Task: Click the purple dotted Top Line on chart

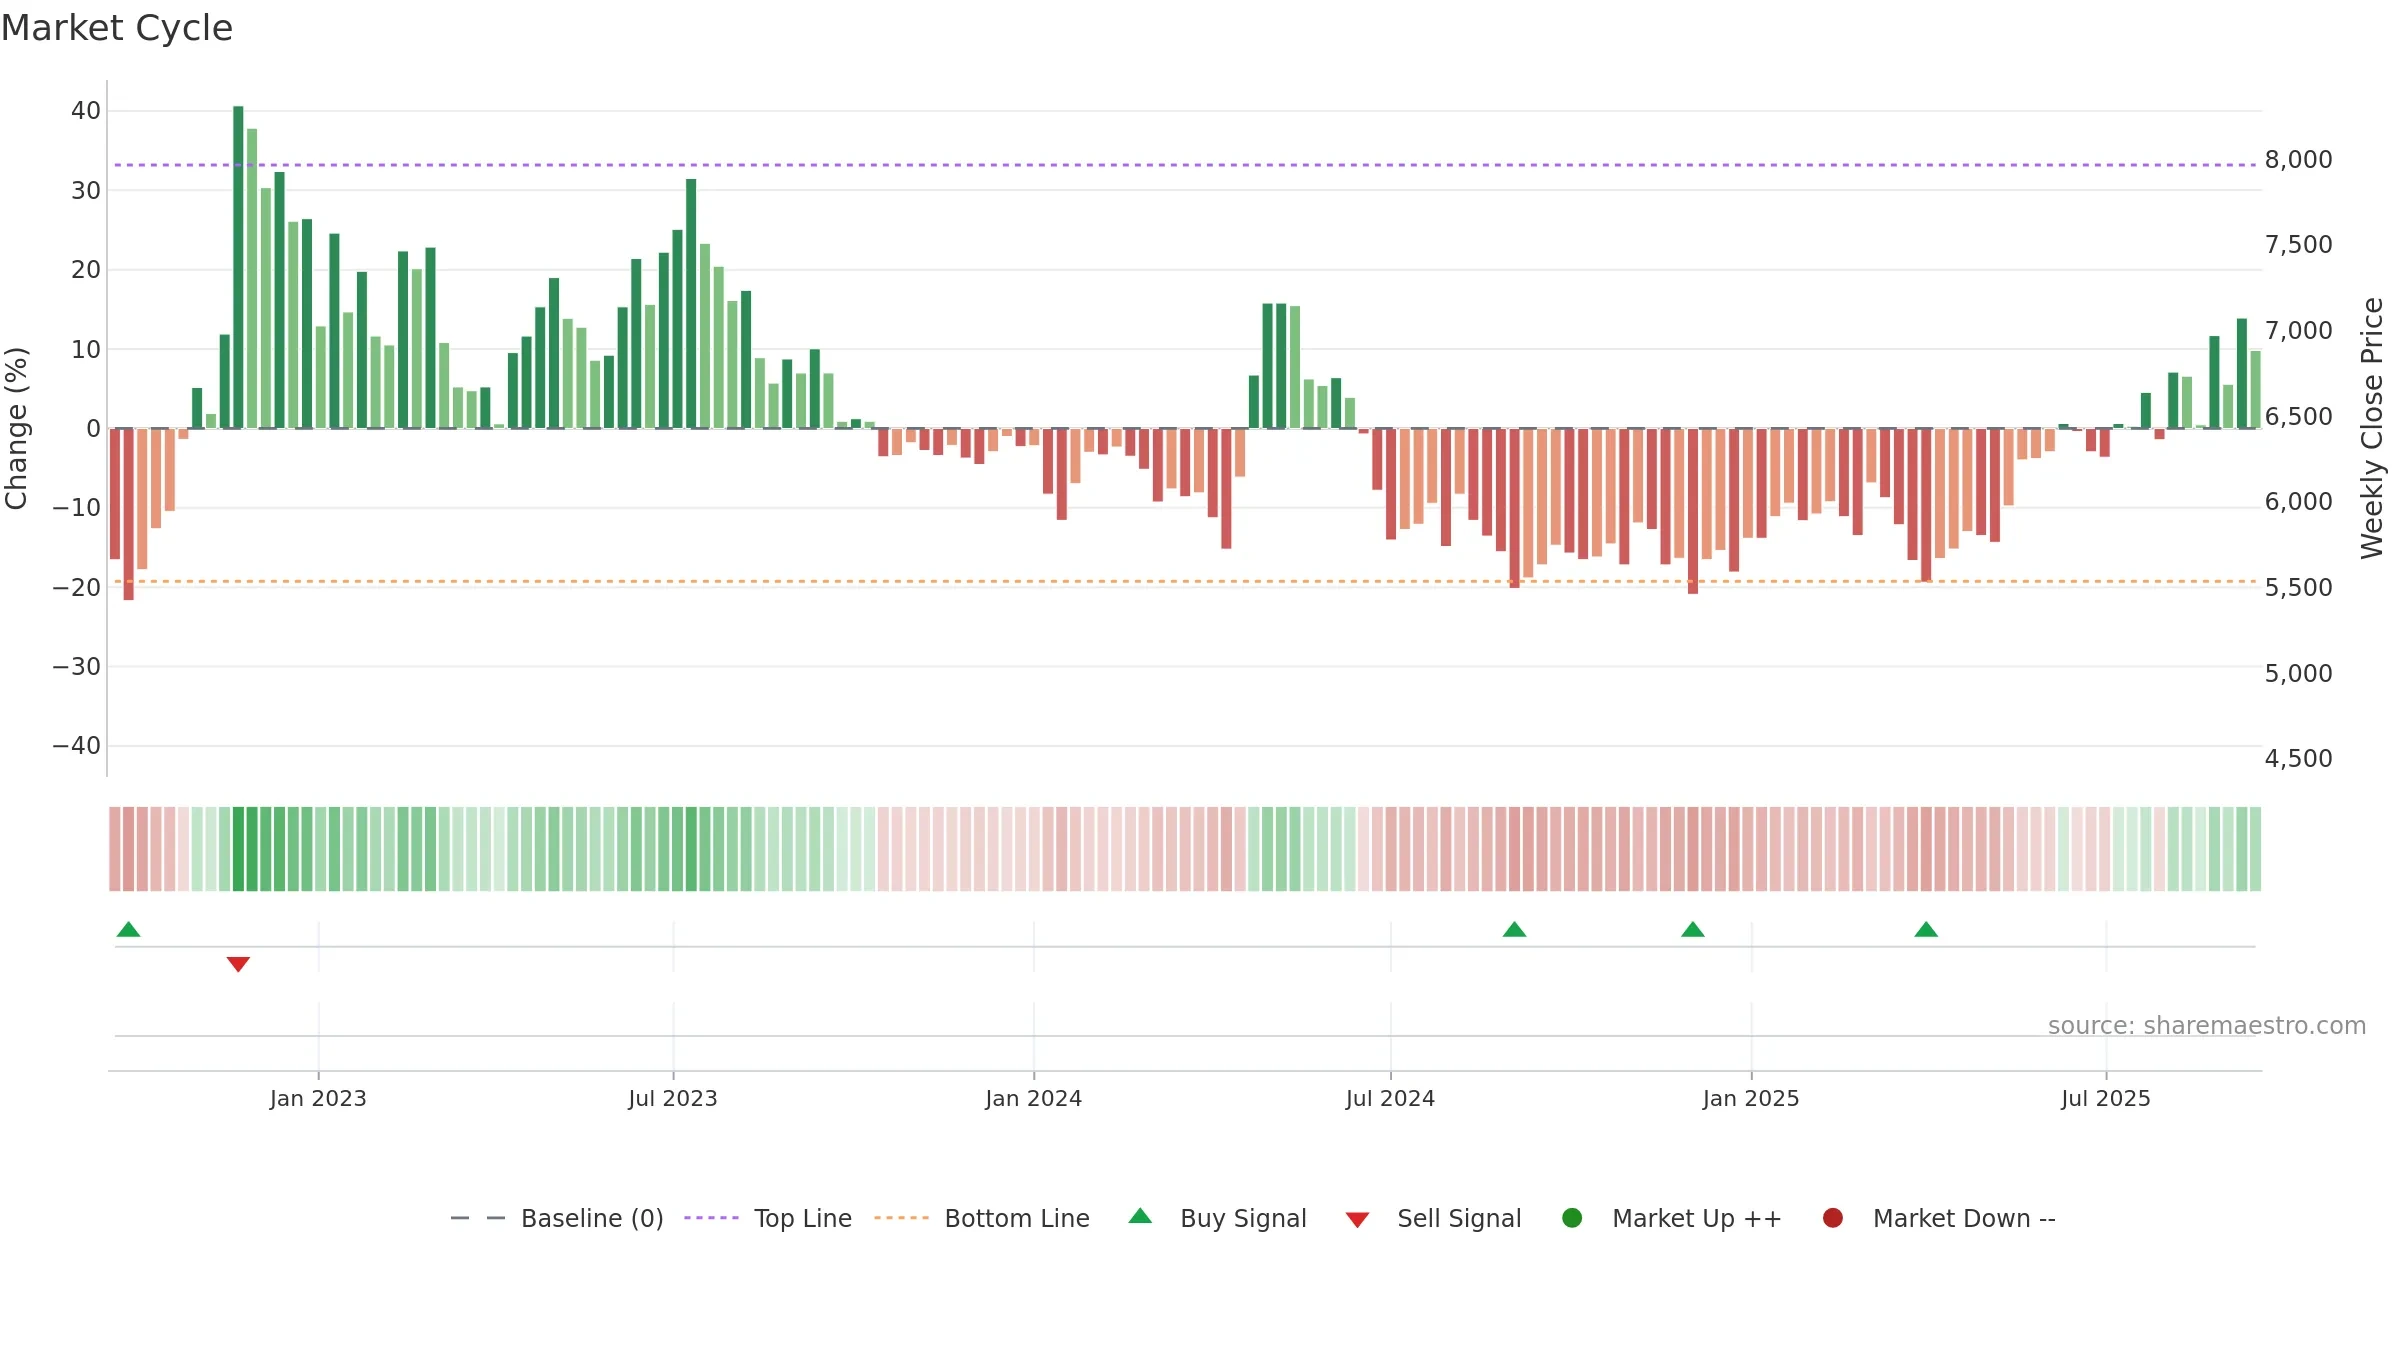Action: [1185, 165]
